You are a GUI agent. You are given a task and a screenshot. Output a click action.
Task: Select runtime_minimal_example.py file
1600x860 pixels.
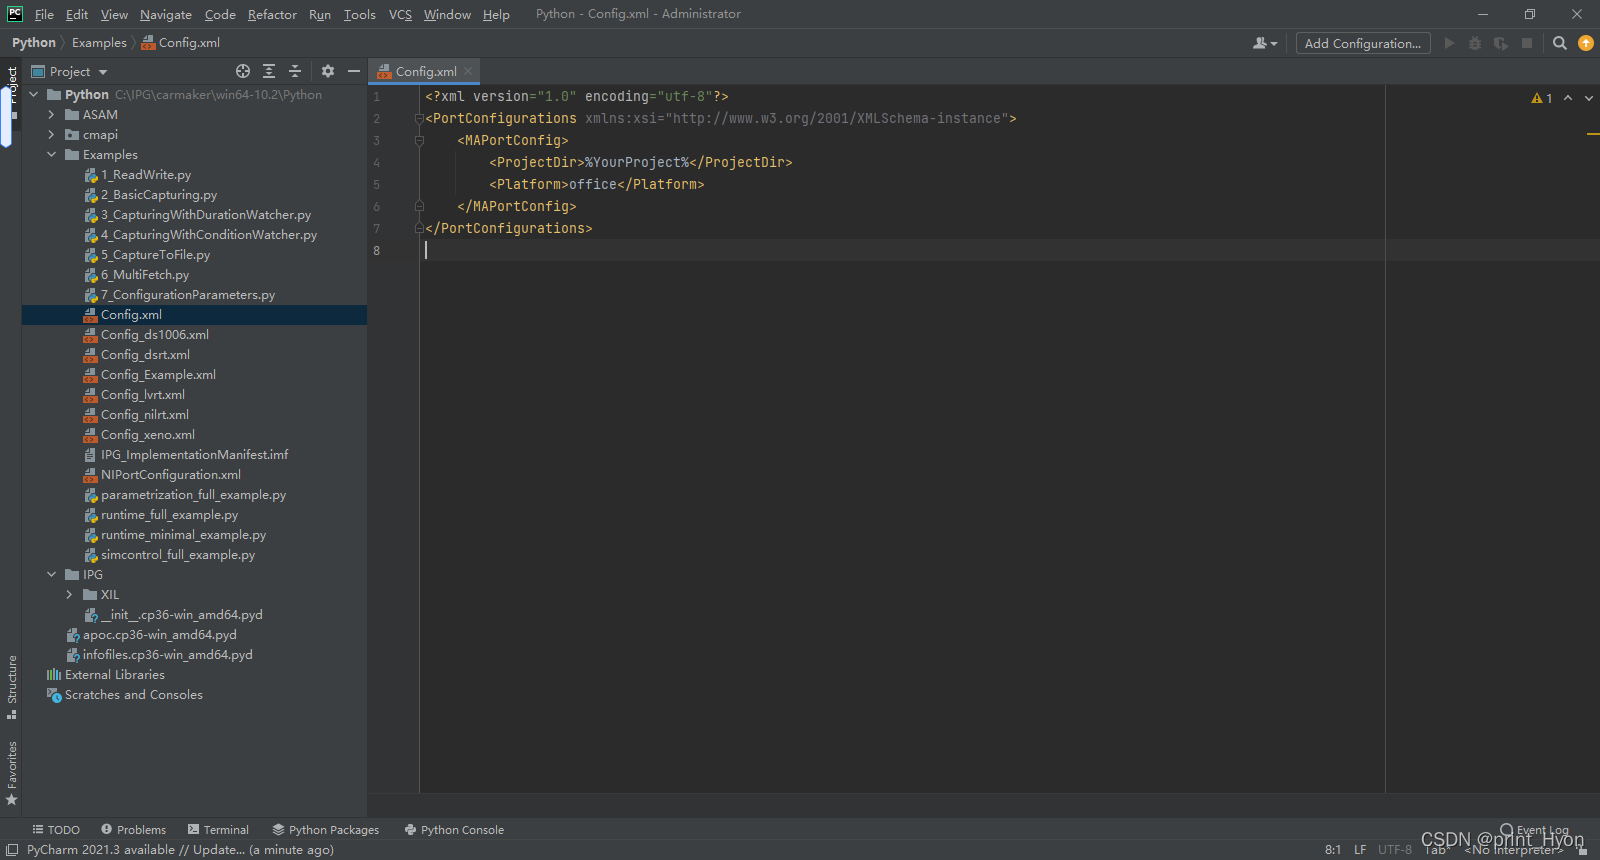tap(183, 535)
